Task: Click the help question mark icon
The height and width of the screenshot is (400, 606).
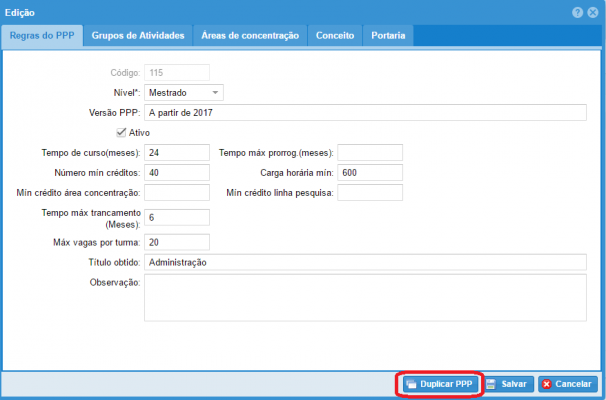Action: tap(577, 12)
